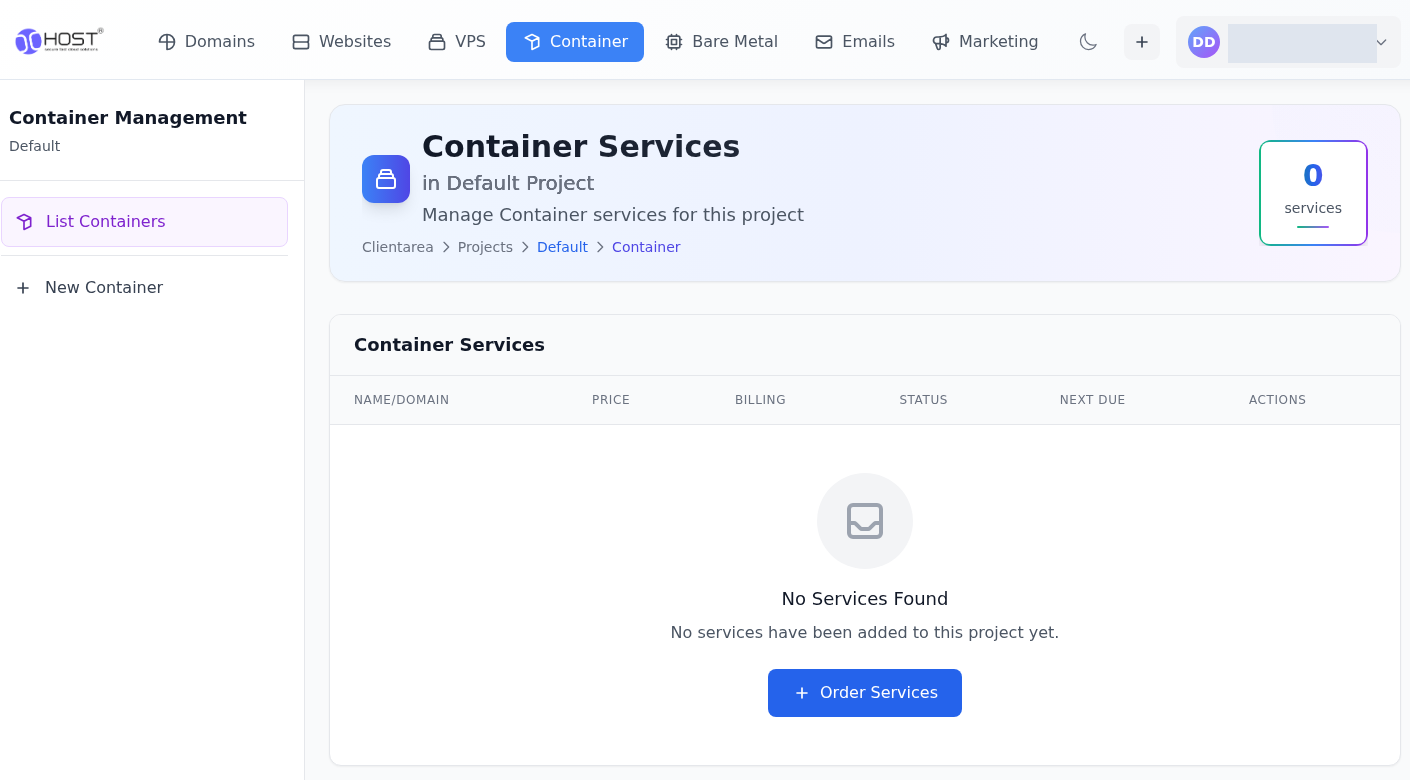
Task: Click the Container Management heading
Action: pos(128,118)
